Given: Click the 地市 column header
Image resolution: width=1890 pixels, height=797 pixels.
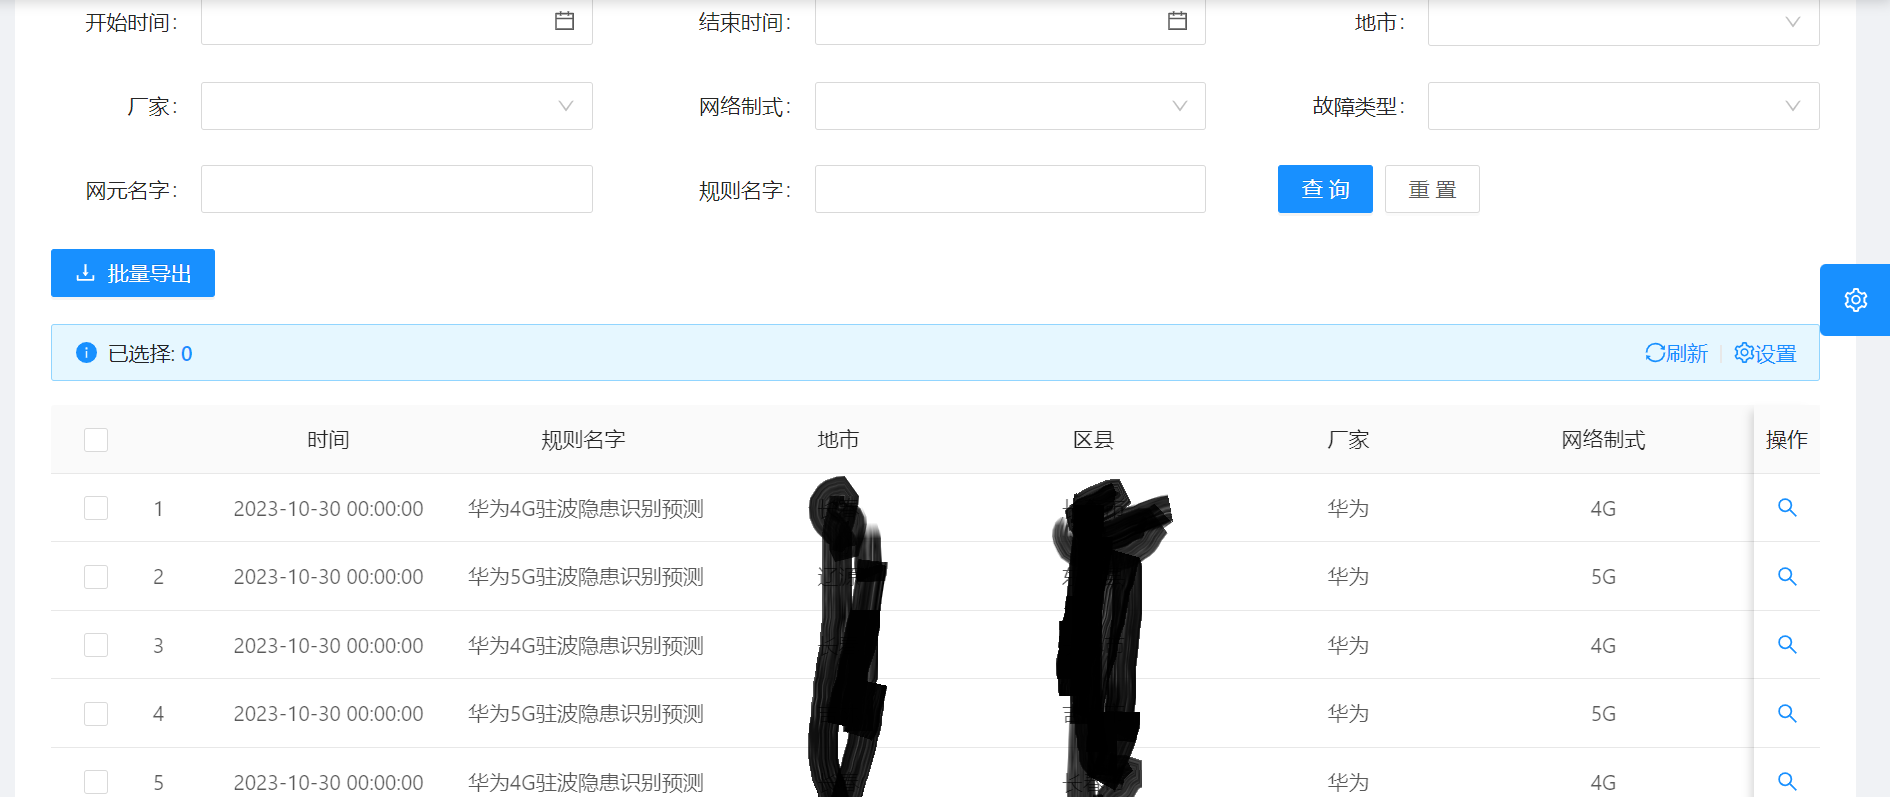Looking at the screenshot, I should pos(838,440).
